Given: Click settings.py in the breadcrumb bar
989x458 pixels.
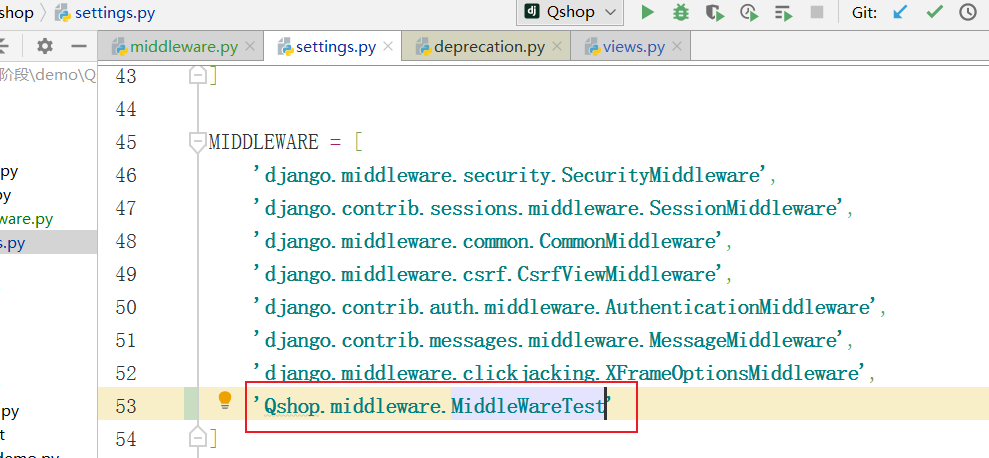Looking at the screenshot, I should tap(105, 13).
